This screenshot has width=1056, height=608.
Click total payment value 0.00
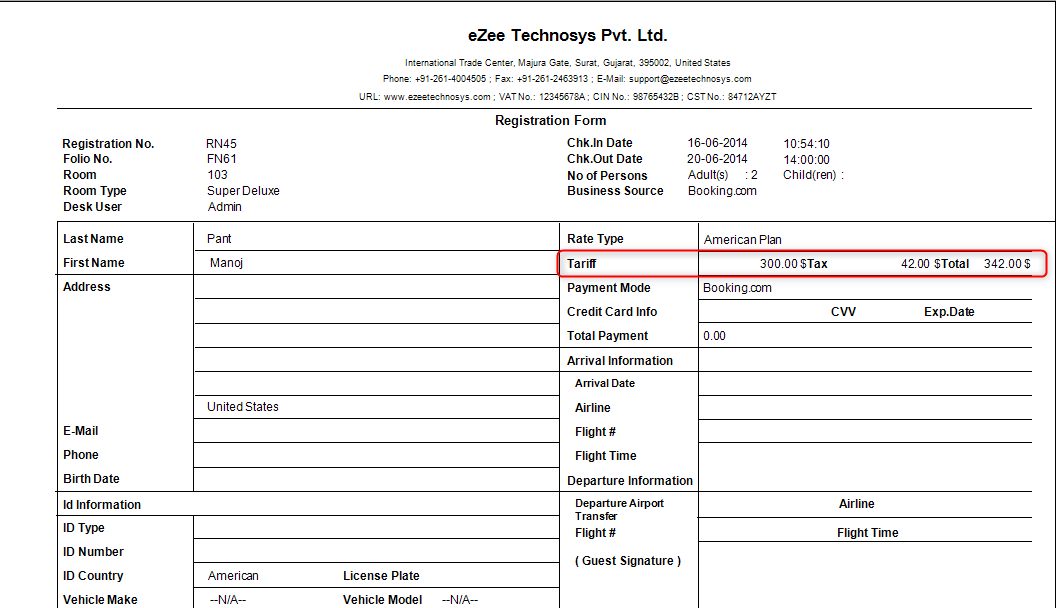[x=715, y=335]
